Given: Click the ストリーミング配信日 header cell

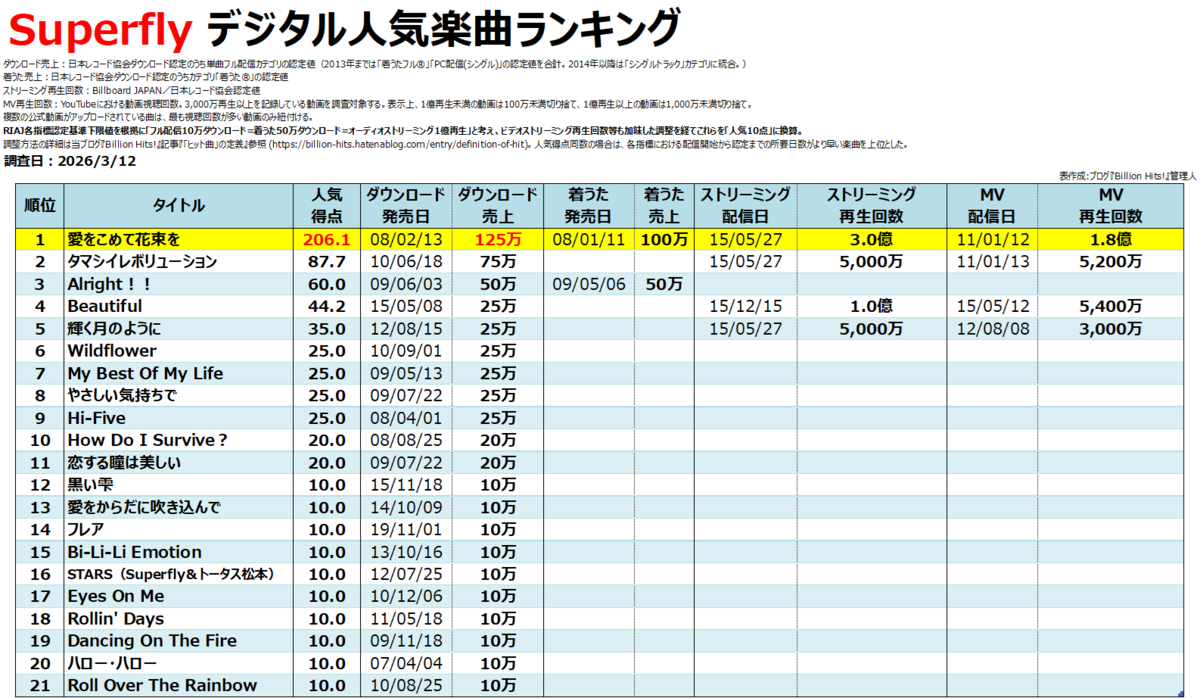Looking at the screenshot, I should [745, 205].
